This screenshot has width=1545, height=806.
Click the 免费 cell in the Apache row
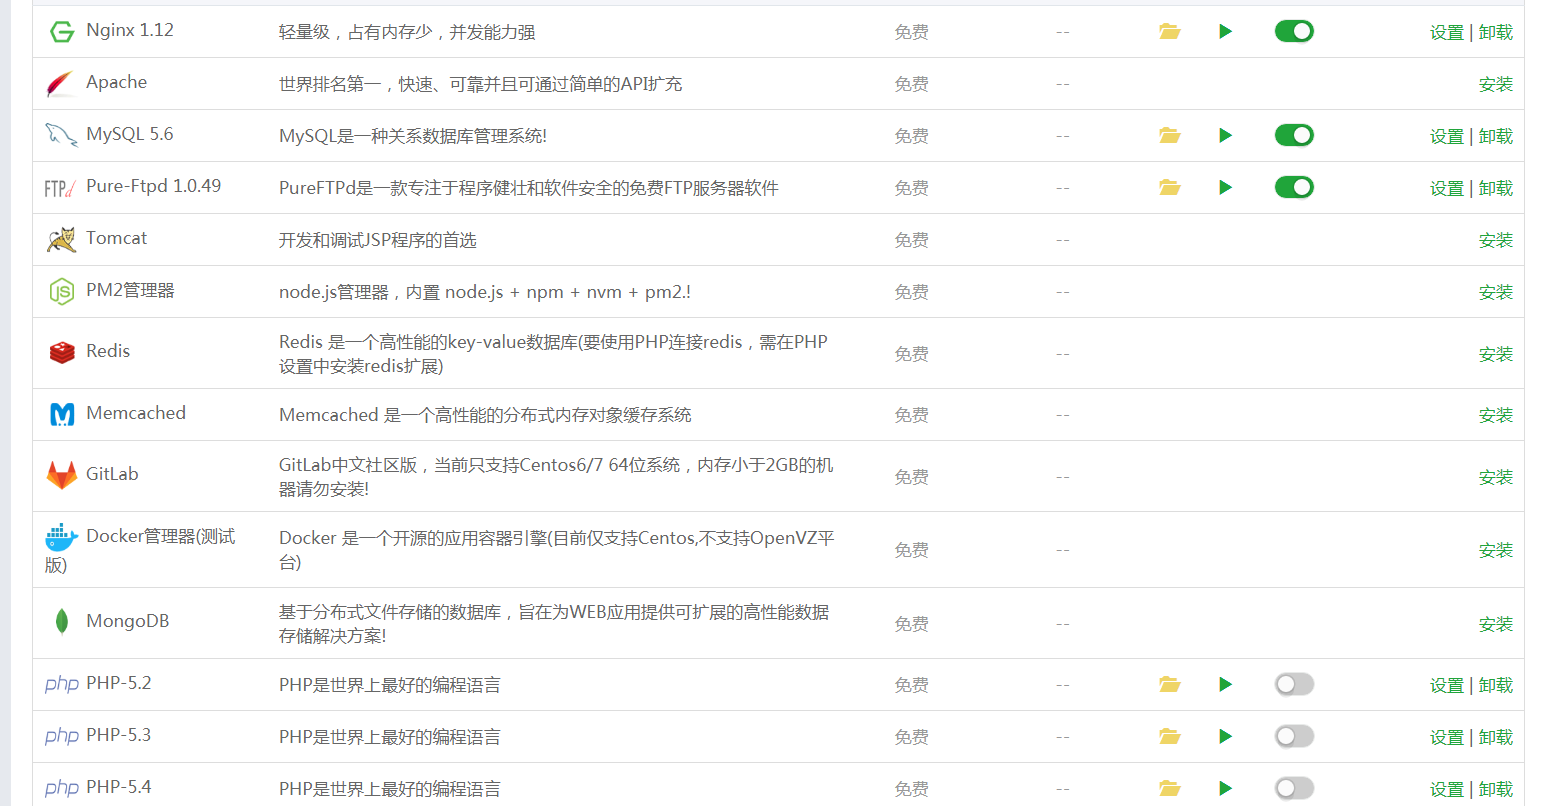pos(912,85)
